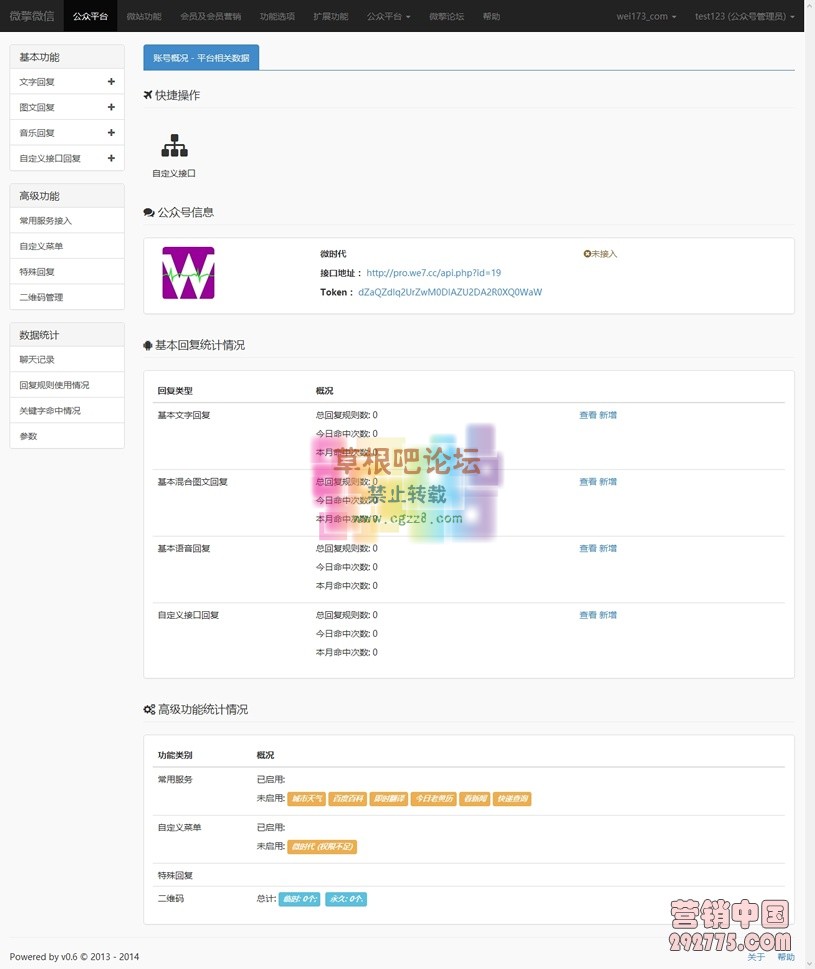Click the icon next to 基本回复统计情况 heading

coord(147,344)
